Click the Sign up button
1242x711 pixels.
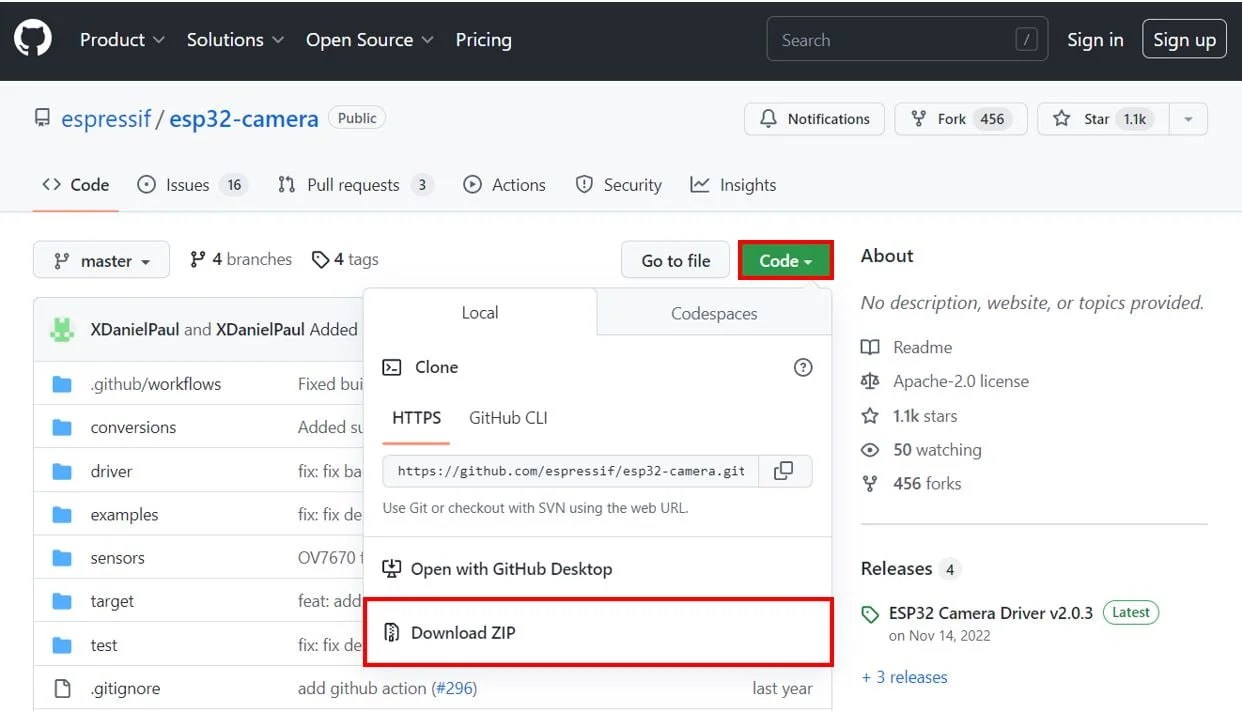point(1184,40)
